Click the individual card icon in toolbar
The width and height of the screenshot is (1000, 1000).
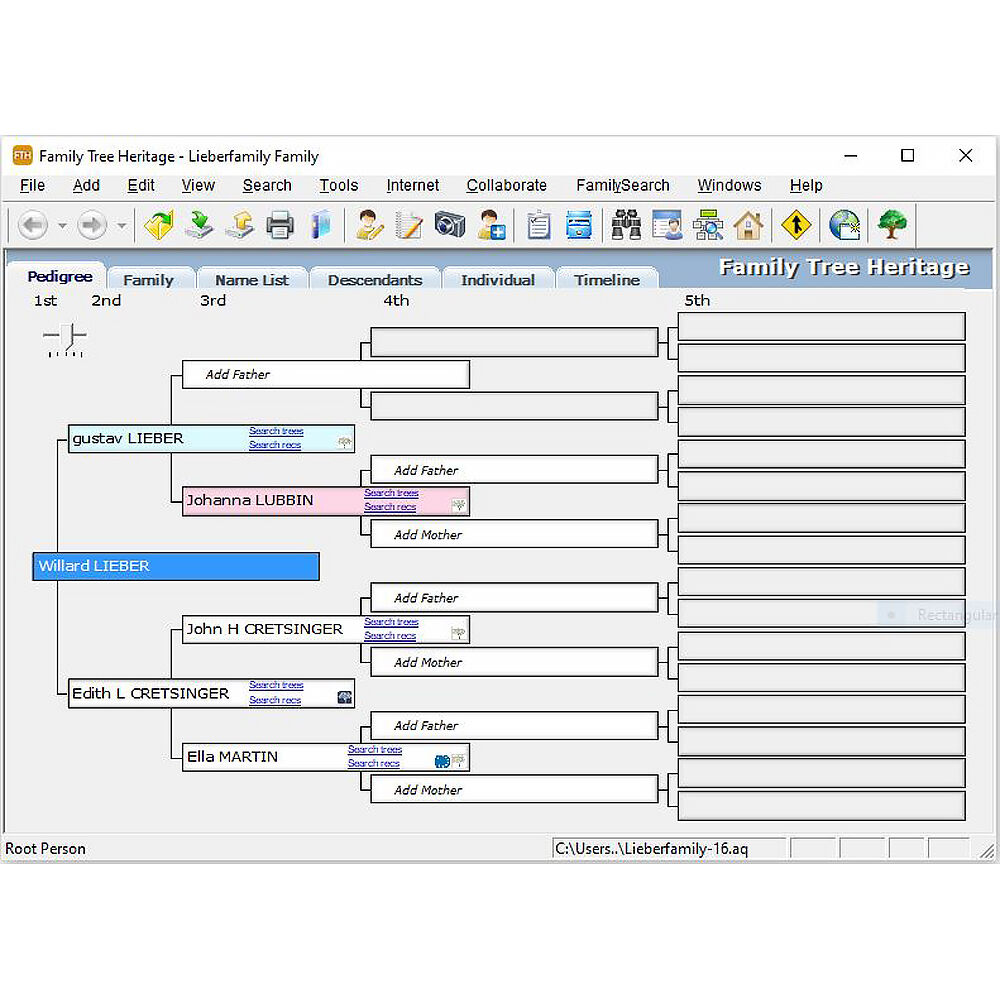click(x=667, y=225)
